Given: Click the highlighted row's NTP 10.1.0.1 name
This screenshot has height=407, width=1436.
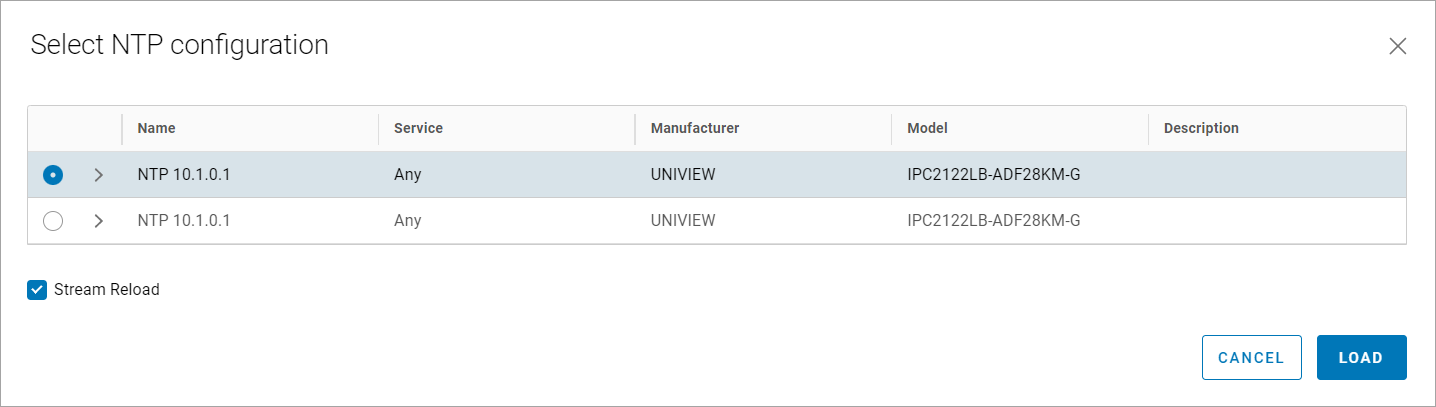Looking at the screenshot, I should tap(184, 175).
